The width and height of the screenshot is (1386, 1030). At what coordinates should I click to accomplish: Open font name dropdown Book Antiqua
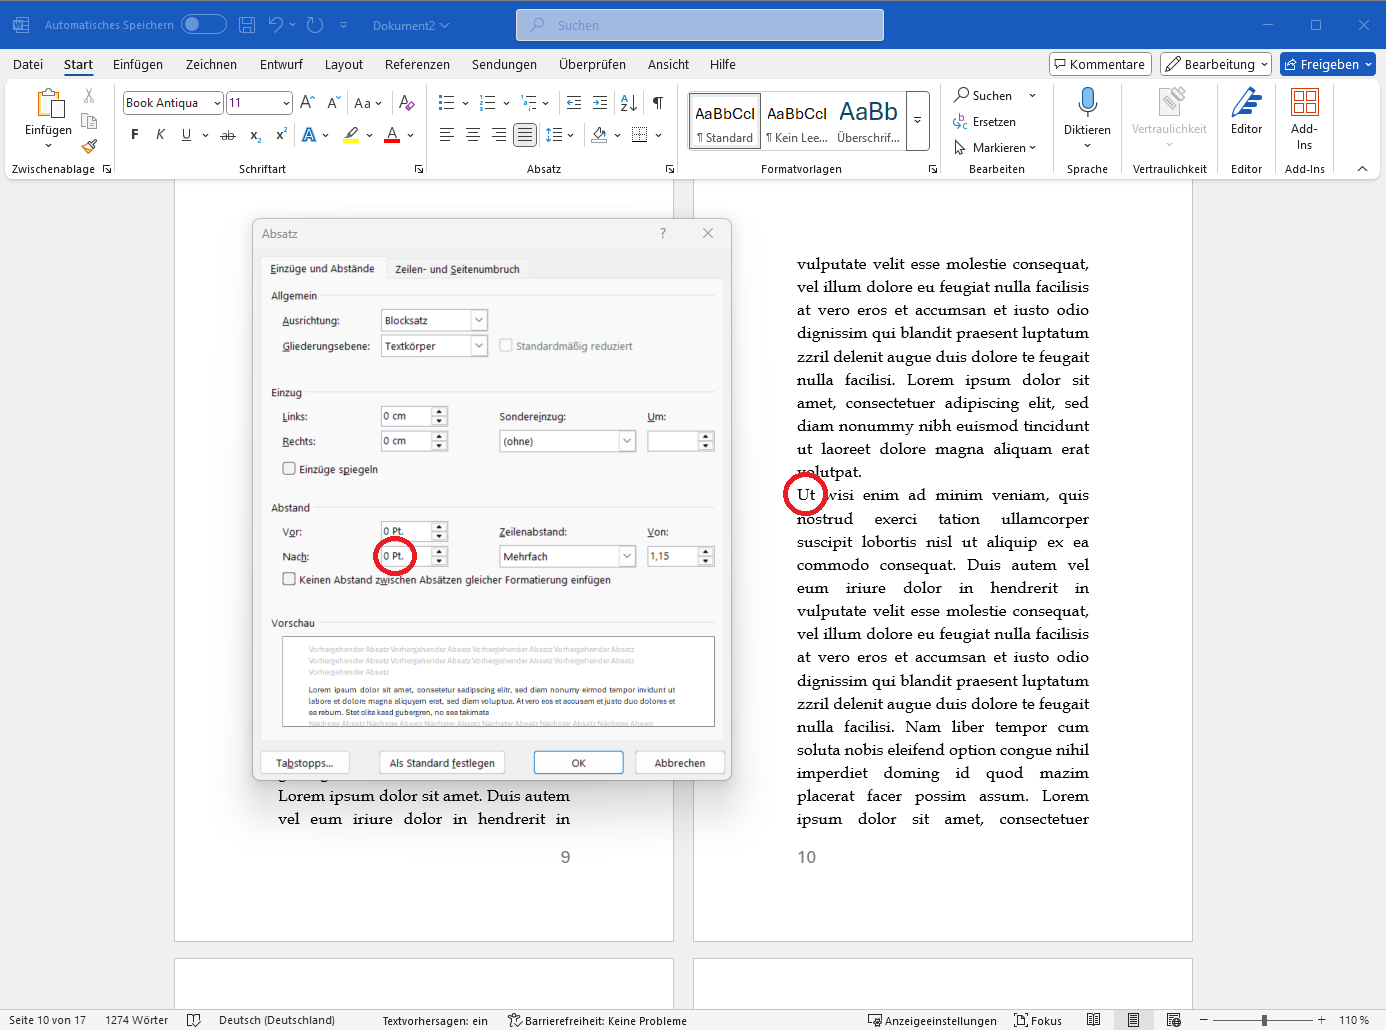(x=217, y=103)
